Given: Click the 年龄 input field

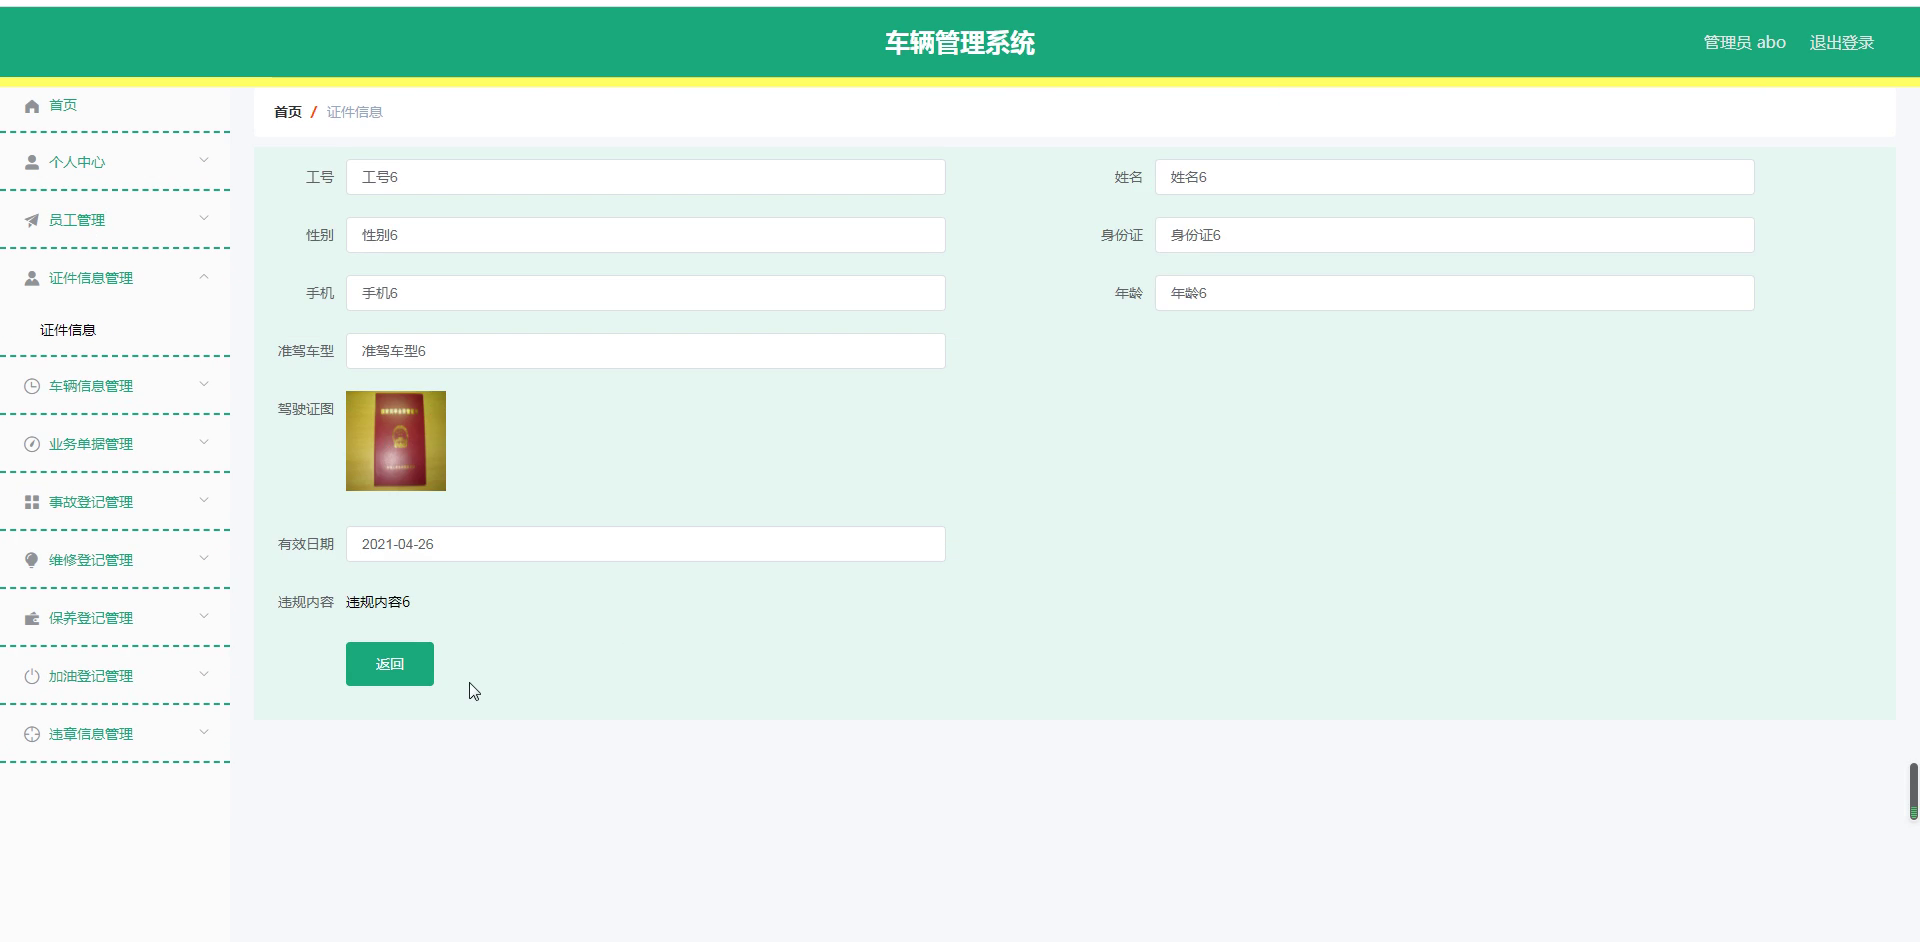Looking at the screenshot, I should tap(1455, 293).
